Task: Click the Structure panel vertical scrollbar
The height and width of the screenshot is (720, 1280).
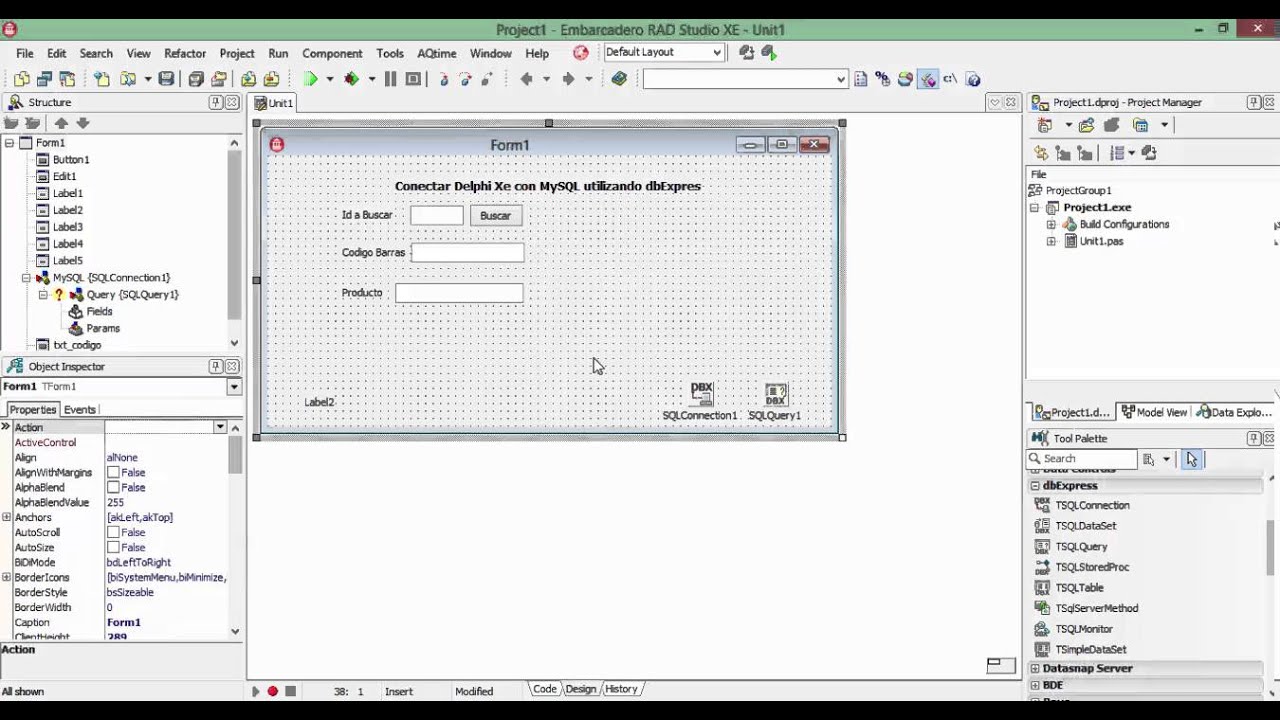Action: [234, 243]
